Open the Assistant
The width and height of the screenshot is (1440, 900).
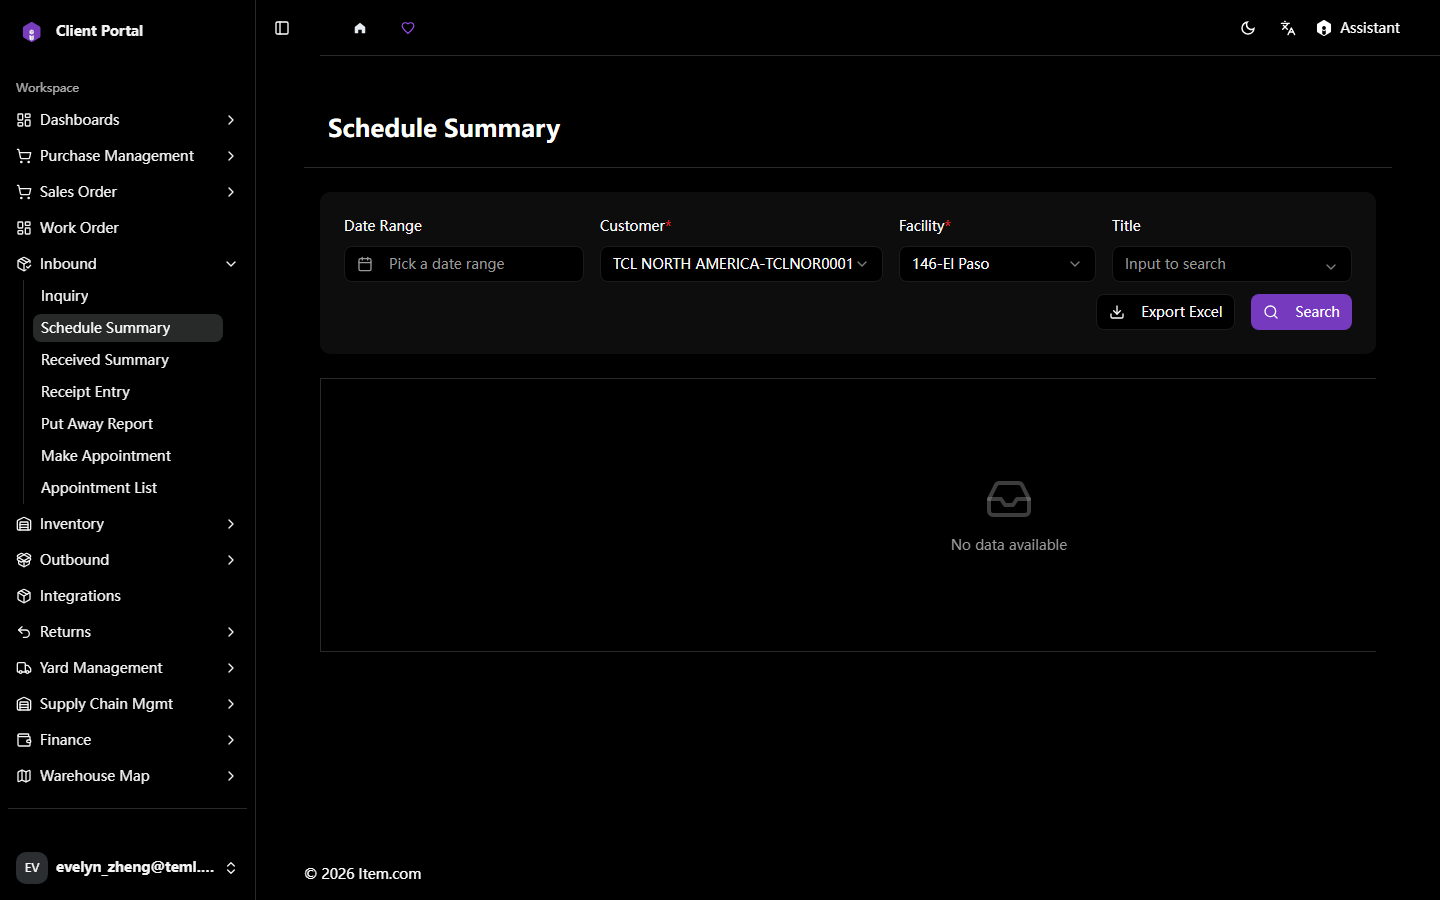pyautogui.click(x=1358, y=28)
